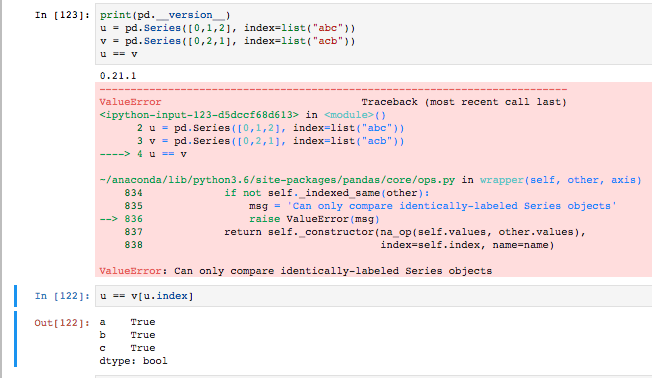
Task: Select the Out[122] prompt label
Action: pos(62,323)
